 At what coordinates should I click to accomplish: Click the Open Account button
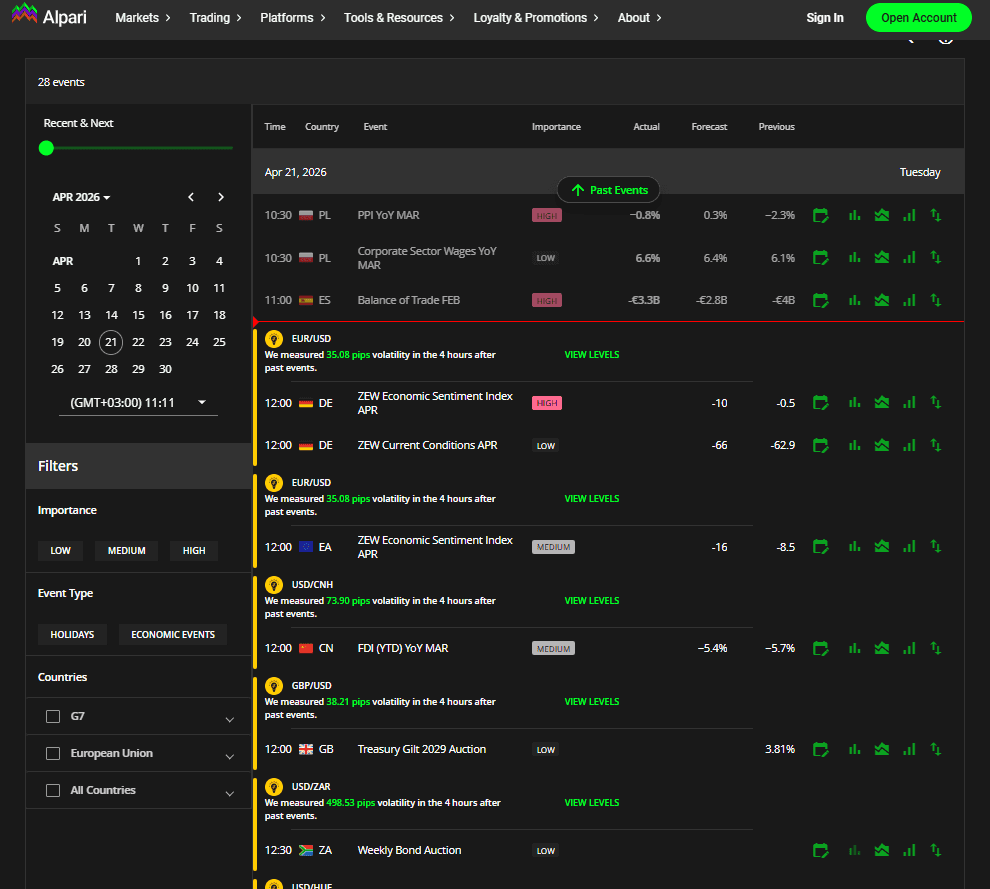(918, 18)
